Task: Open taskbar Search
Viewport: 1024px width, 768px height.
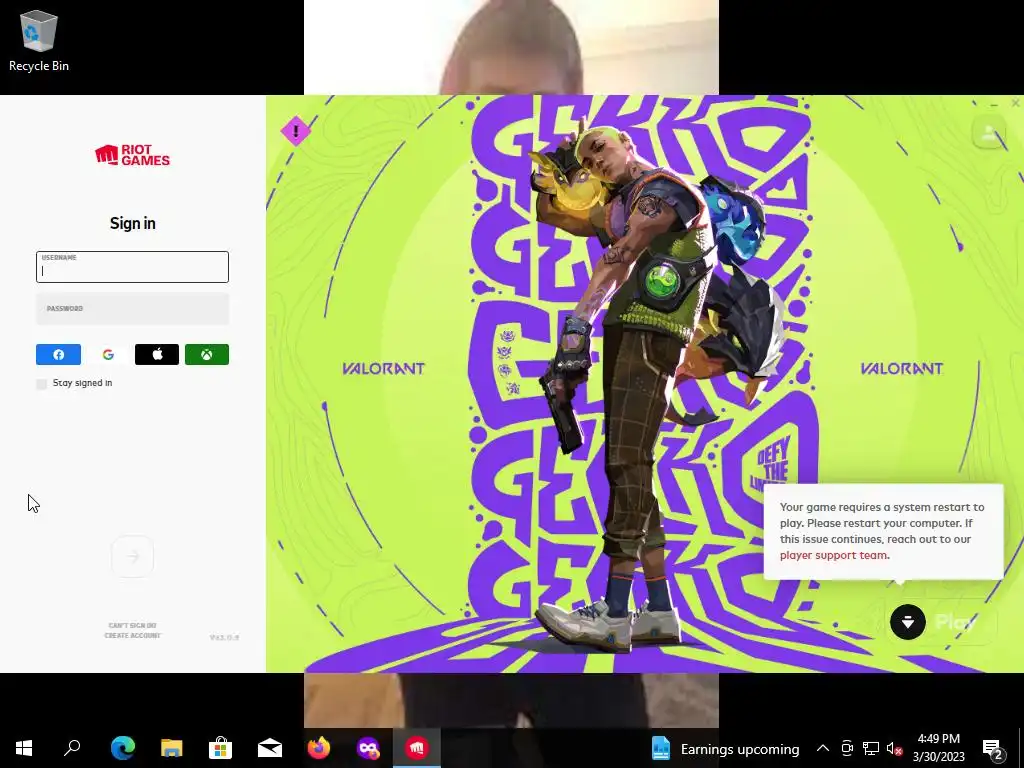Action: click(x=72, y=748)
